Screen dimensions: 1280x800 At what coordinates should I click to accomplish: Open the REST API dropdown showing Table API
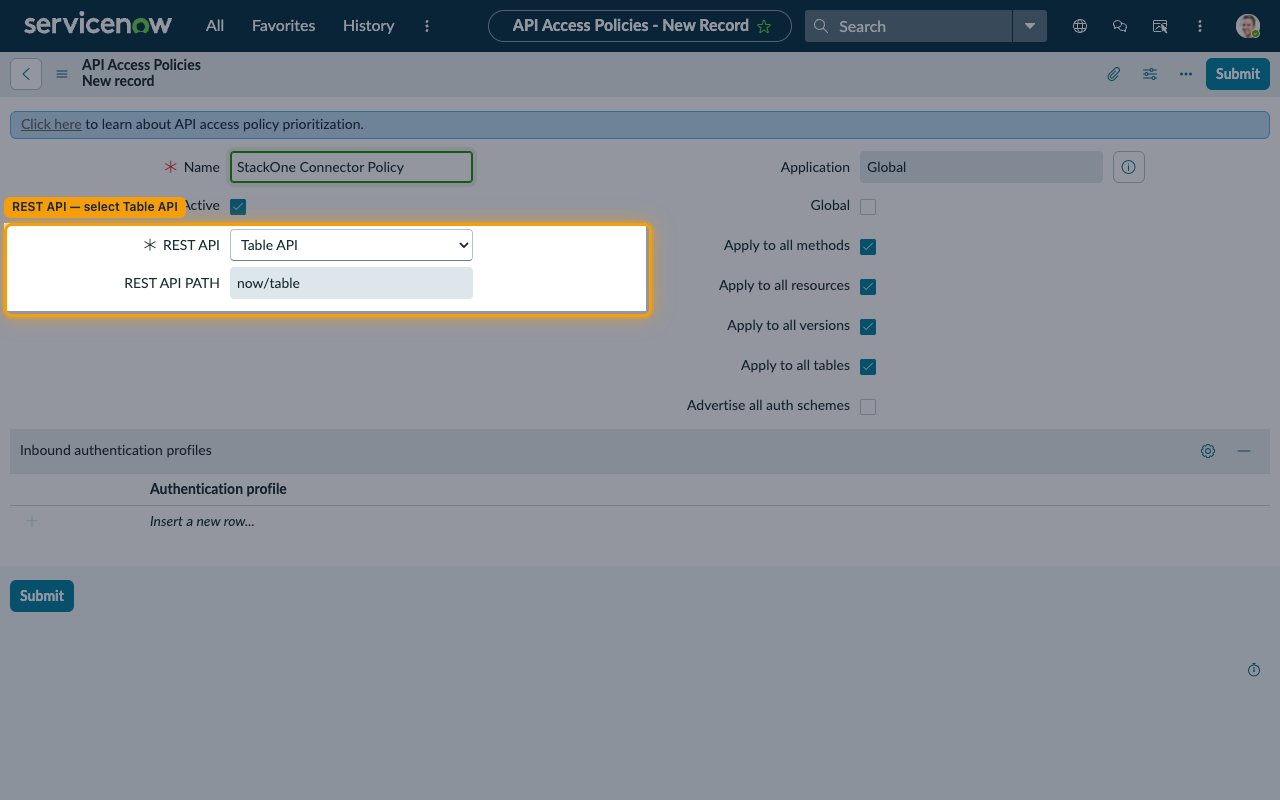351,245
